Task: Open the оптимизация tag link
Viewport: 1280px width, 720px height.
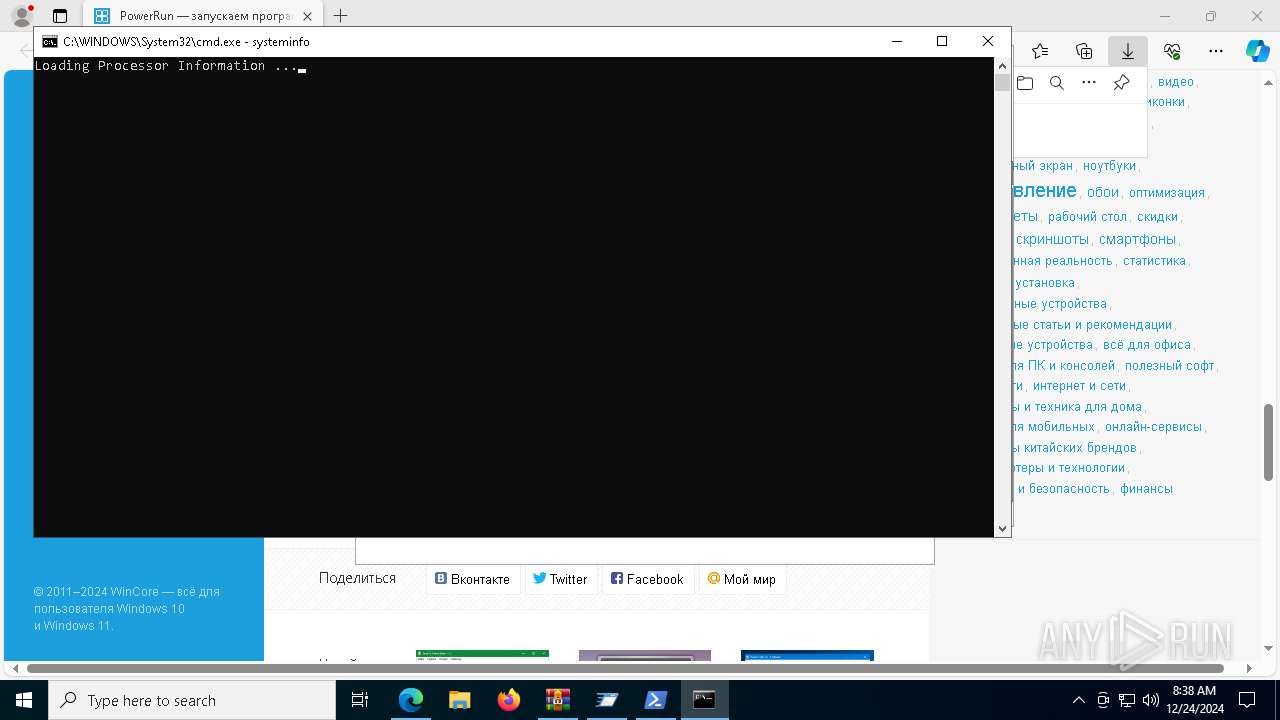Action: [1167, 192]
